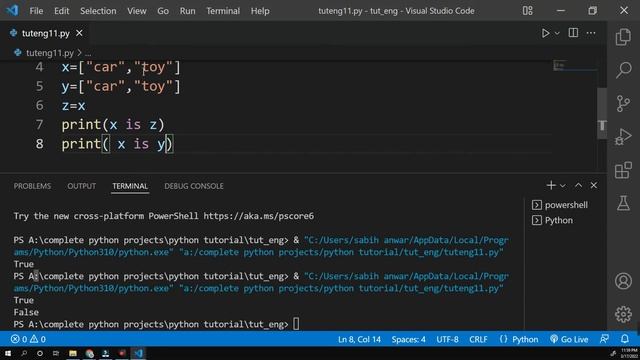Open Windows taskbar search
This screenshot has height=360, width=640.
[x=24, y=353]
